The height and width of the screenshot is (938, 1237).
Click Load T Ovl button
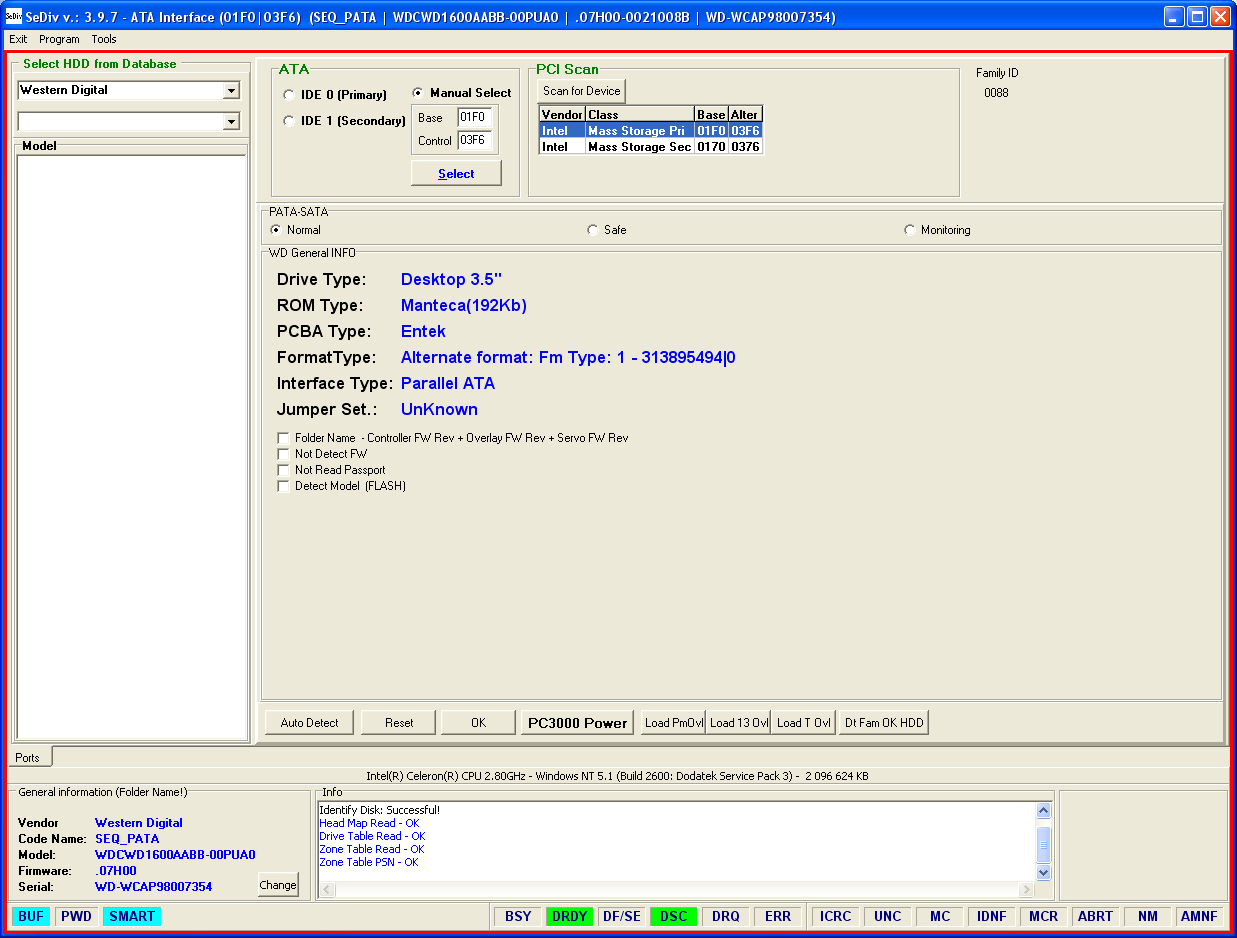[x=803, y=722]
